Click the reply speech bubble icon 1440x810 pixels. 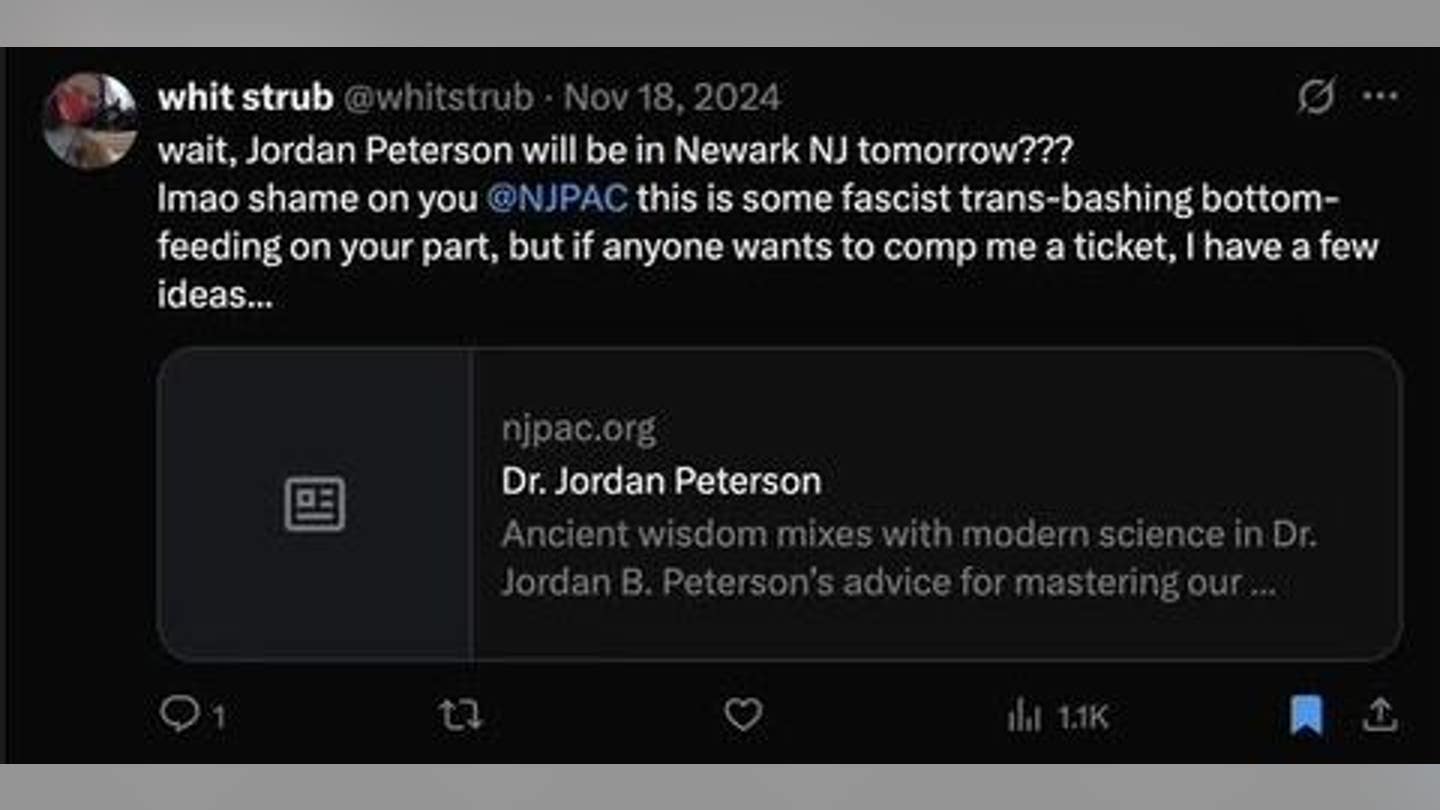tap(179, 714)
